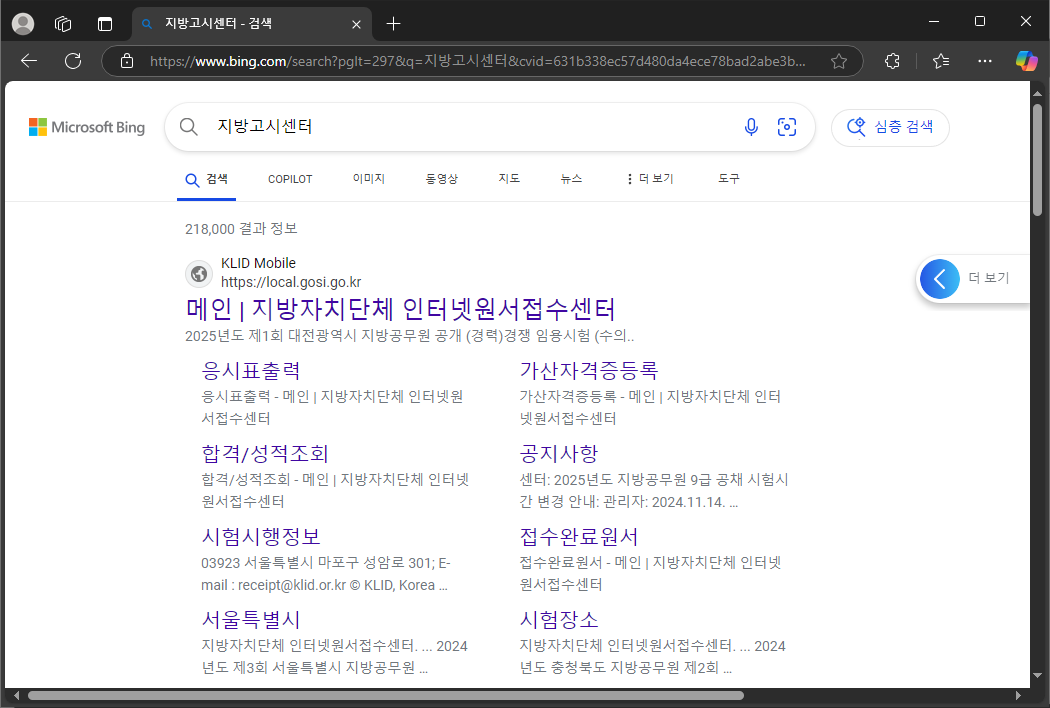1050x708 pixels.
Task: Open the favorites list icon
Action: (941, 62)
